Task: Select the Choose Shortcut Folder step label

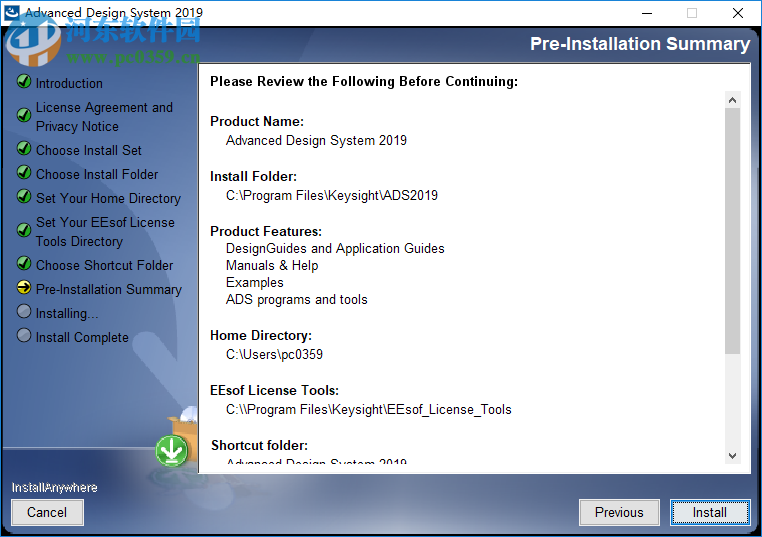Action: [104, 265]
